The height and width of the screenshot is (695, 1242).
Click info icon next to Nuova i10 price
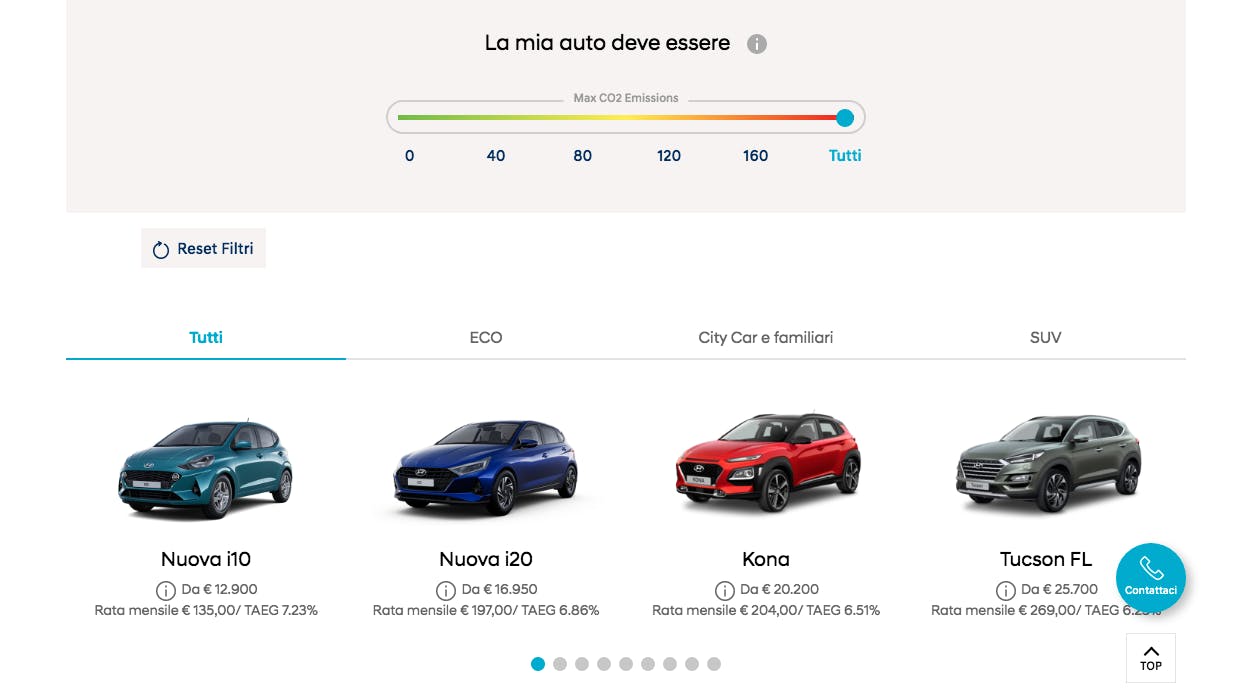(166, 590)
